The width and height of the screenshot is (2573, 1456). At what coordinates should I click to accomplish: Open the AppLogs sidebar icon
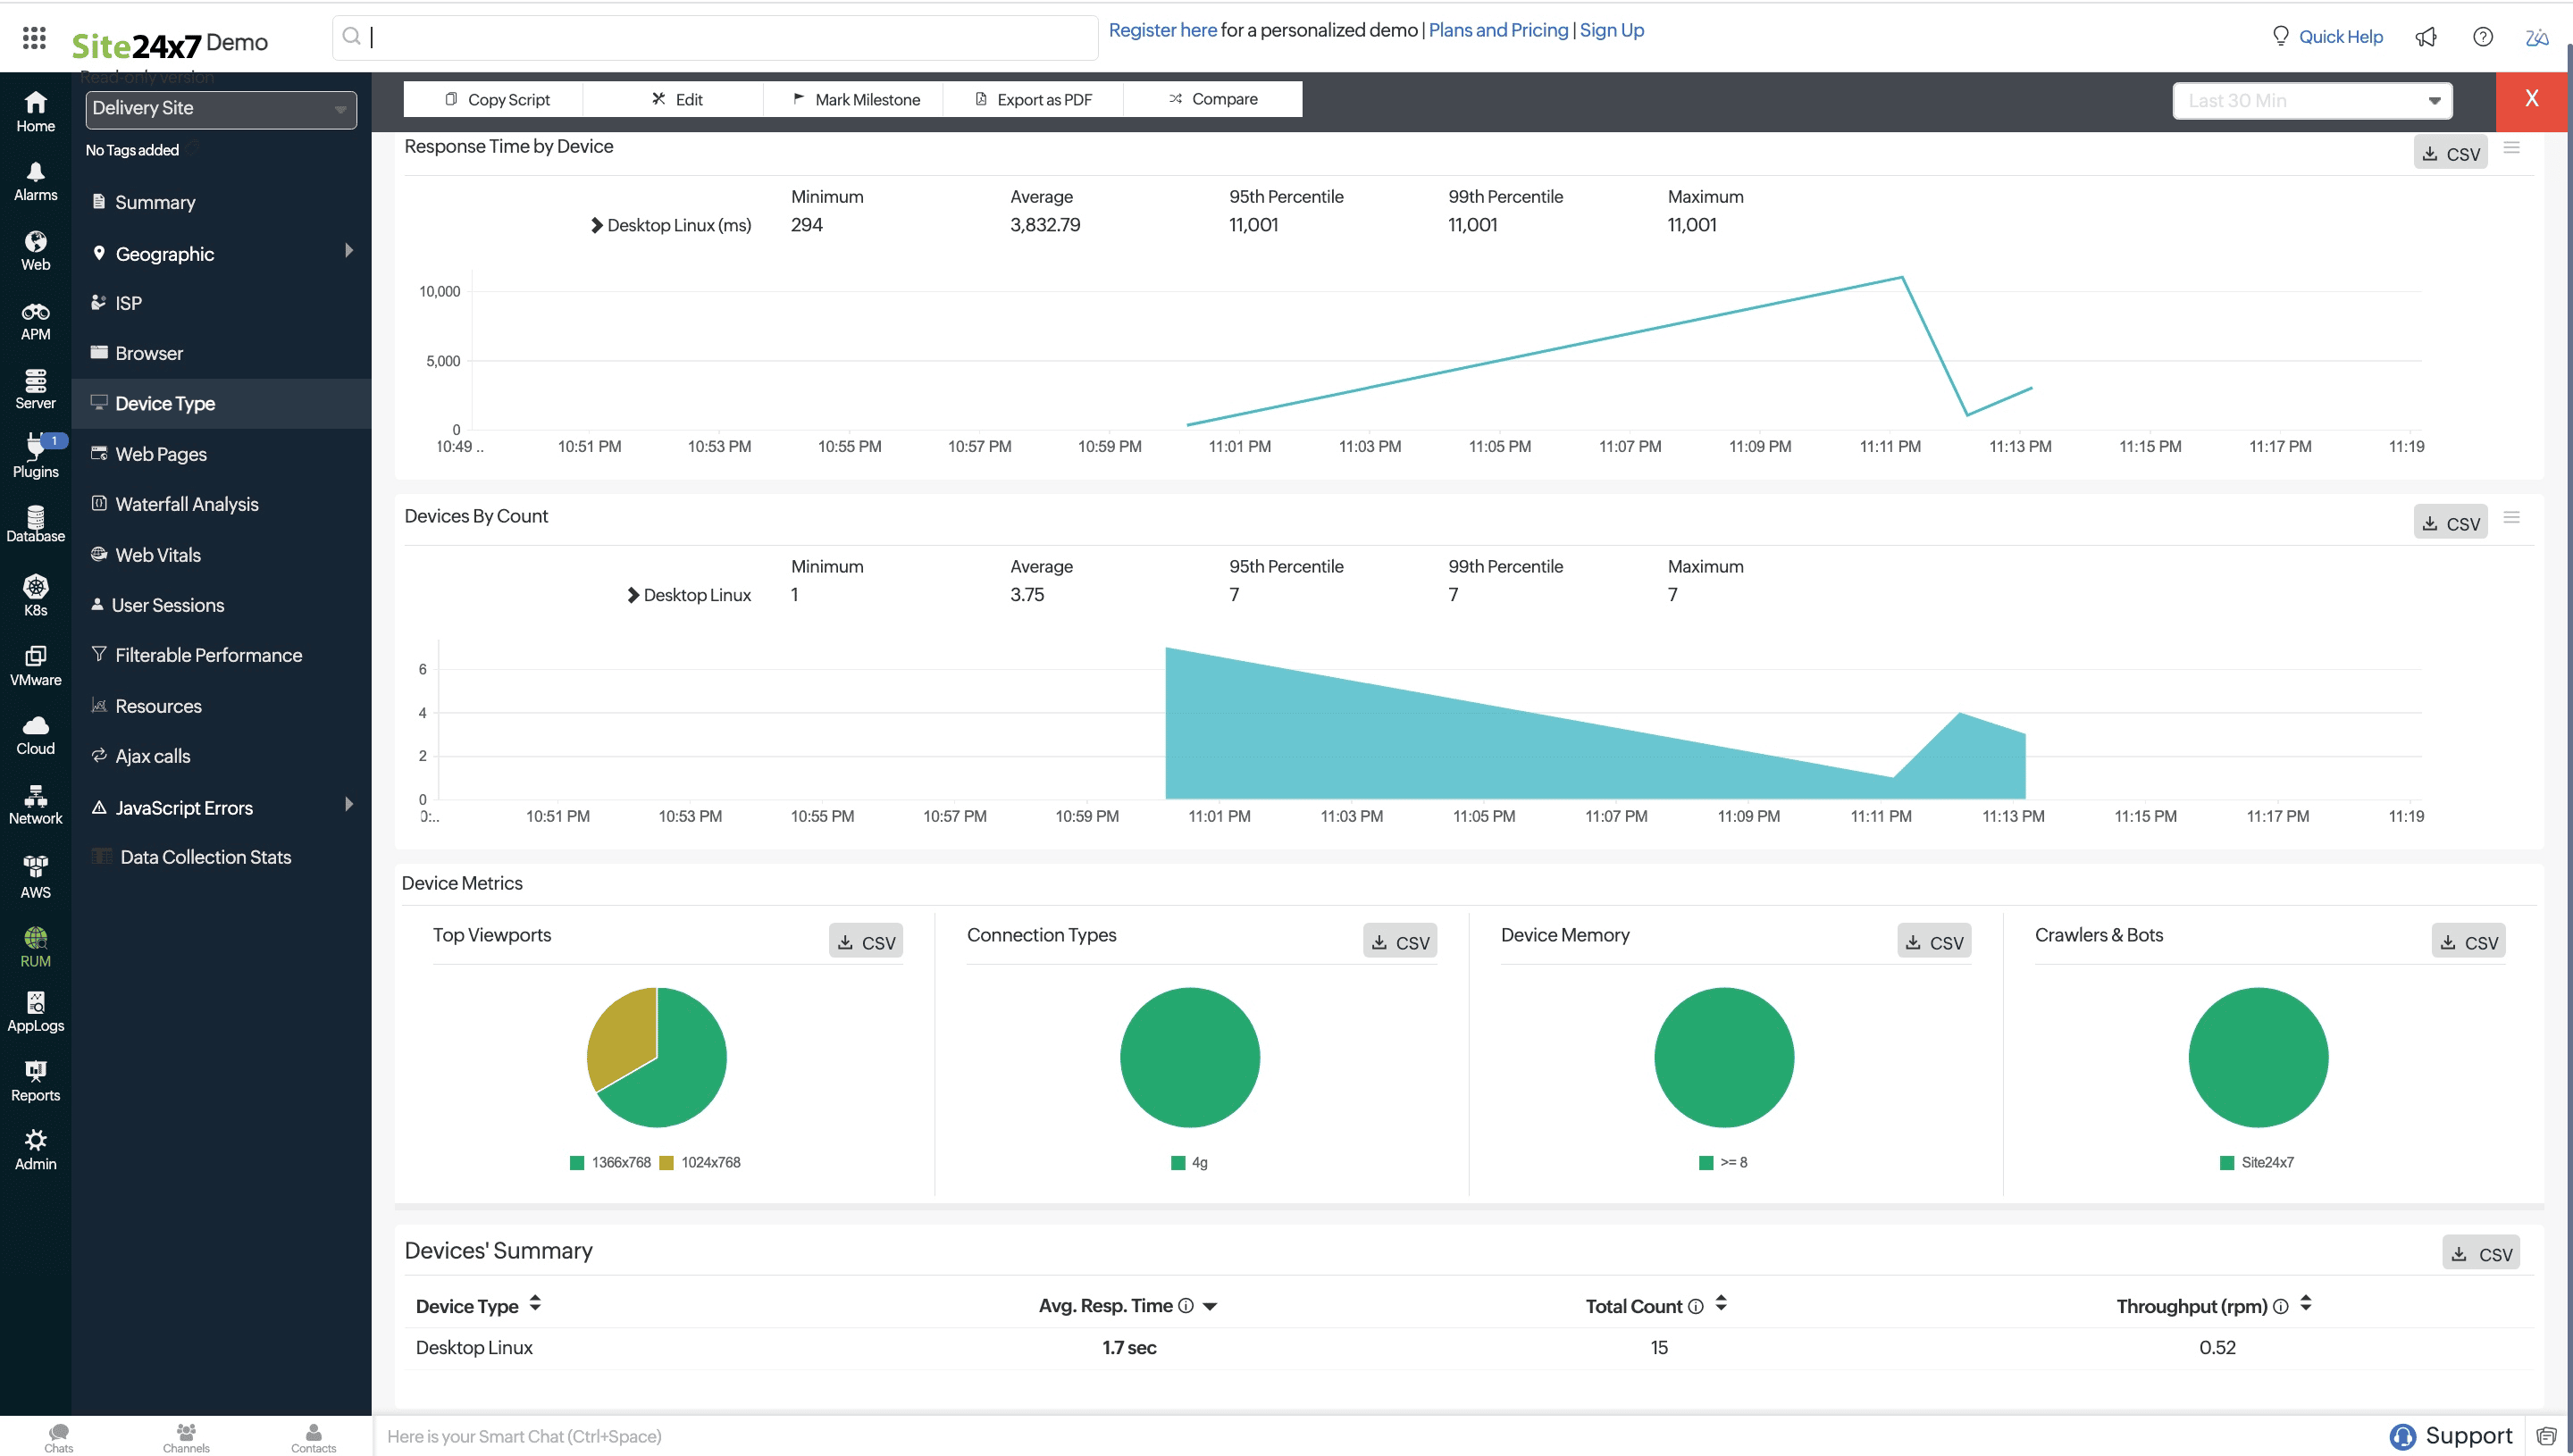point(35,1003)
